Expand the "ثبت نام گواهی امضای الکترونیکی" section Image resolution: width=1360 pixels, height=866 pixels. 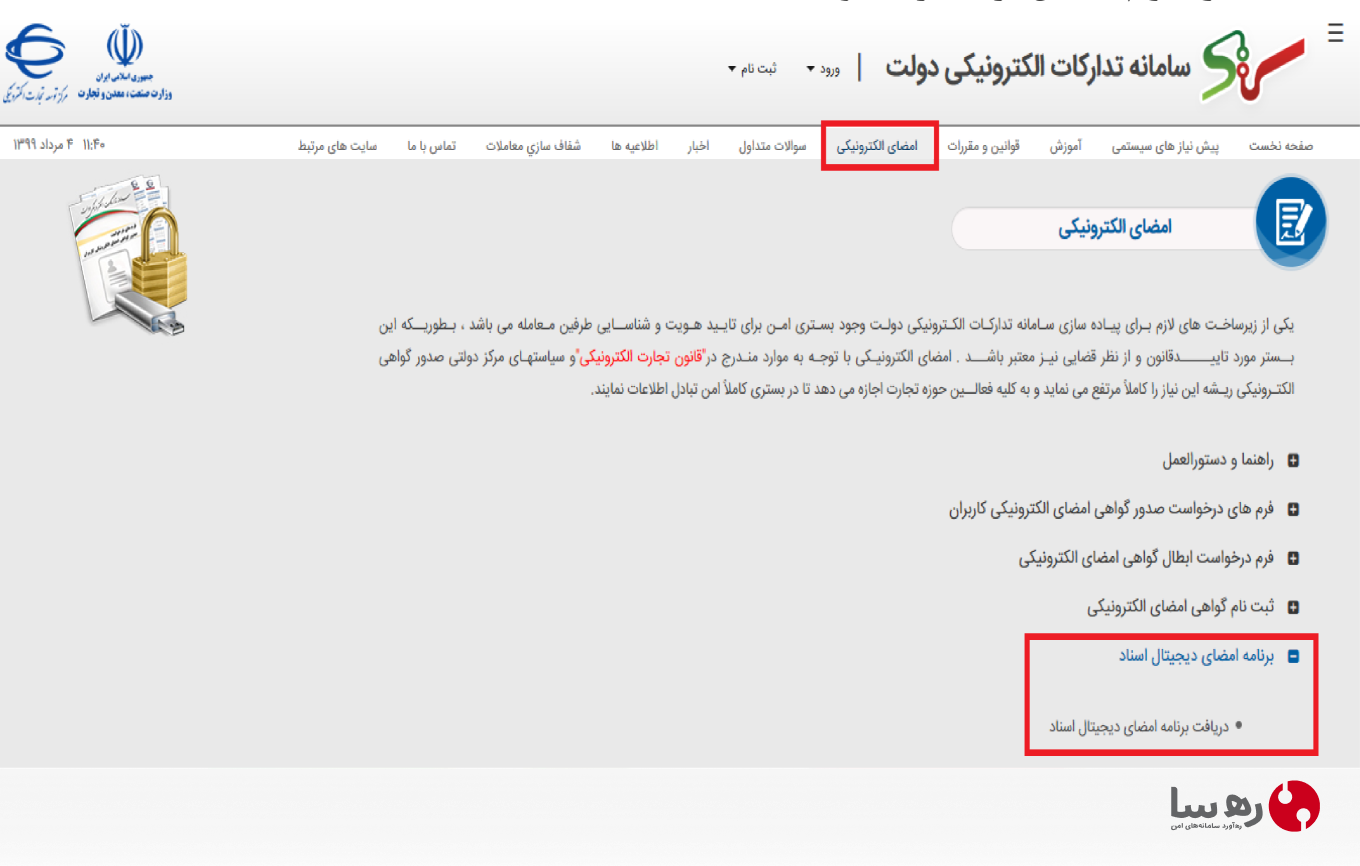[1193, 607]
